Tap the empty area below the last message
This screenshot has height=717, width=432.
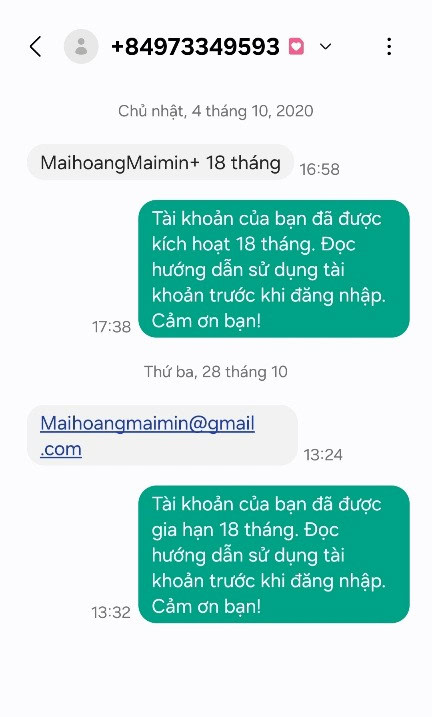pos(216,668)
